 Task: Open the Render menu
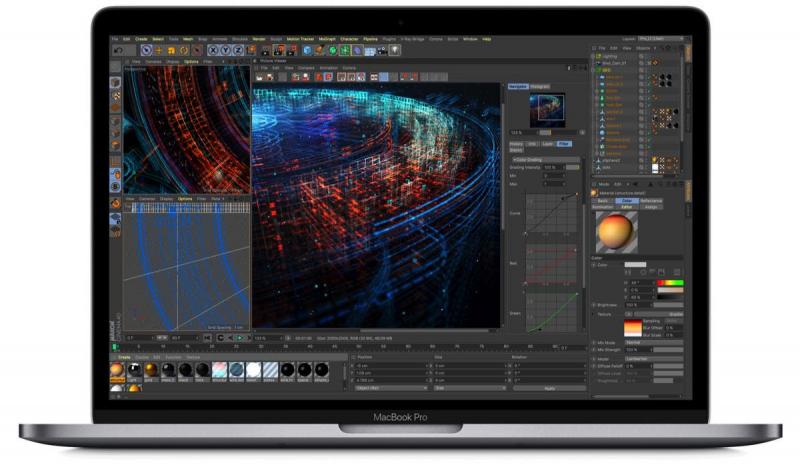click(259, 39)
